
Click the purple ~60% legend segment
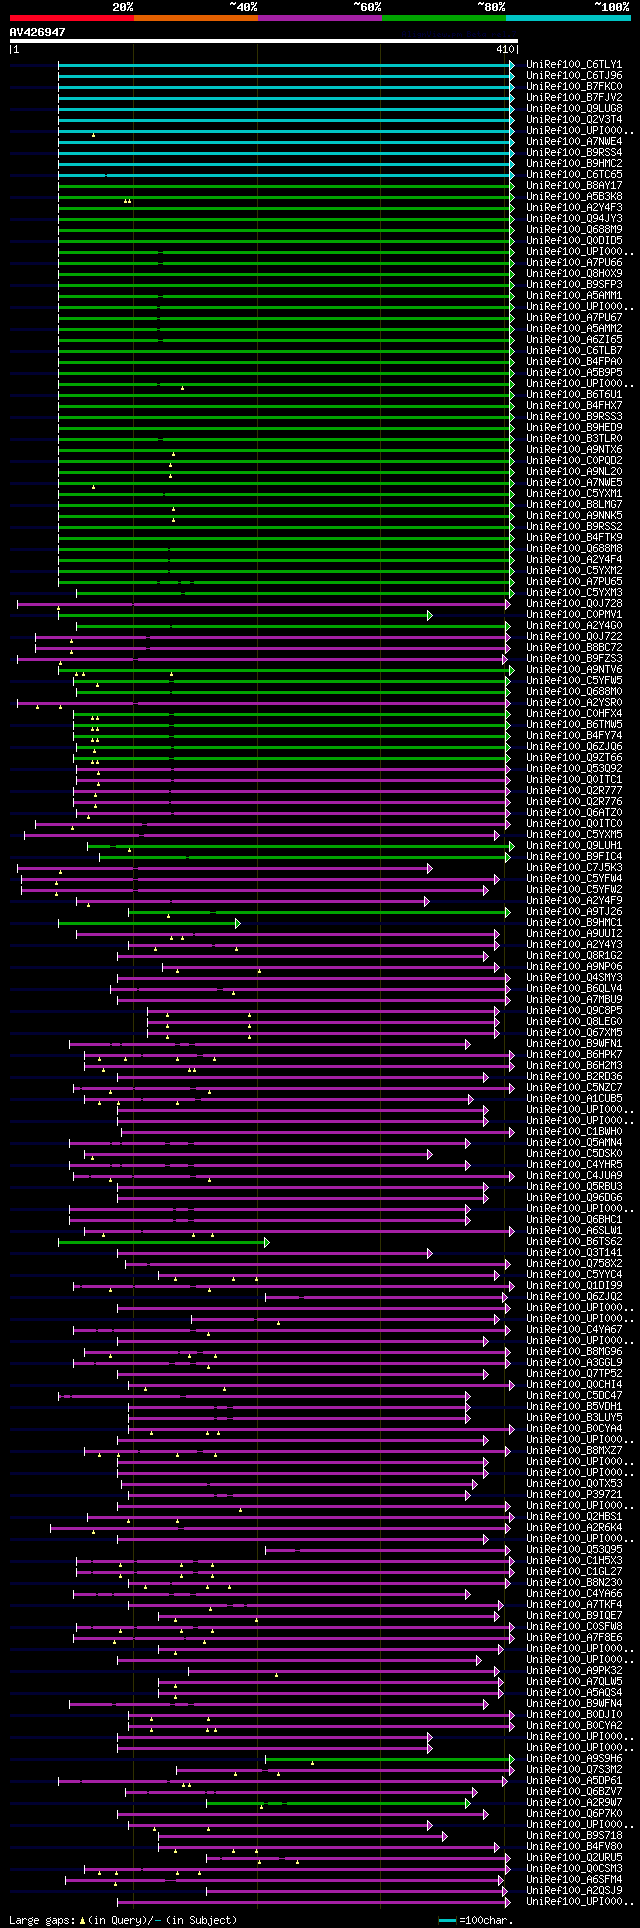click(x=320, y=18)
